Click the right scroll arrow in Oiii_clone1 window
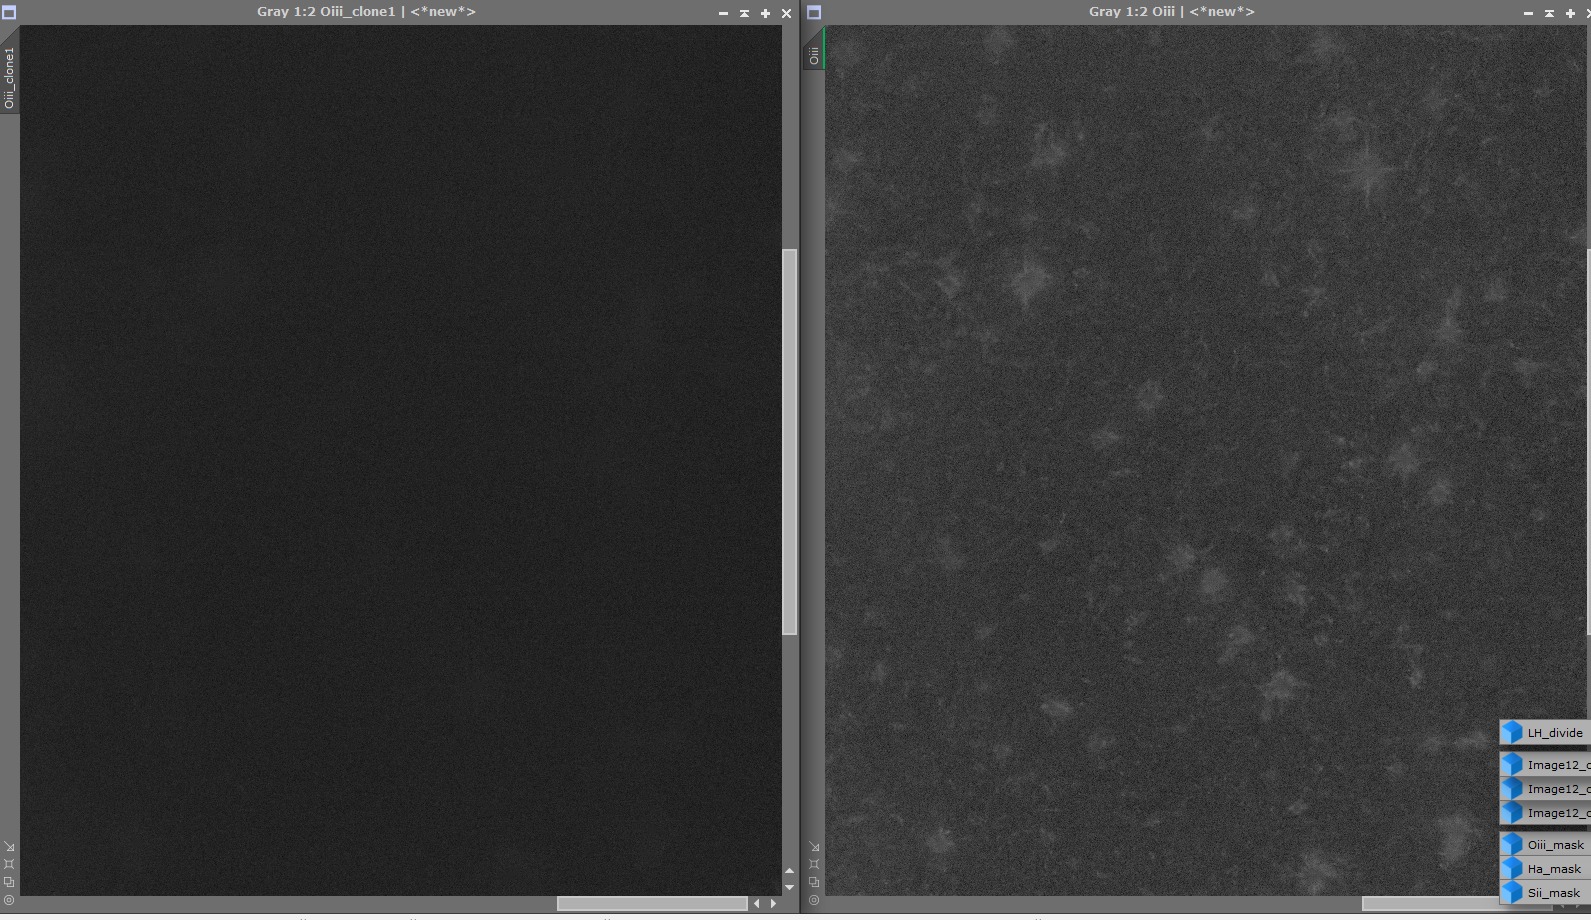The width and height of the screenshot is (1591, 920). tap(773, 903)
